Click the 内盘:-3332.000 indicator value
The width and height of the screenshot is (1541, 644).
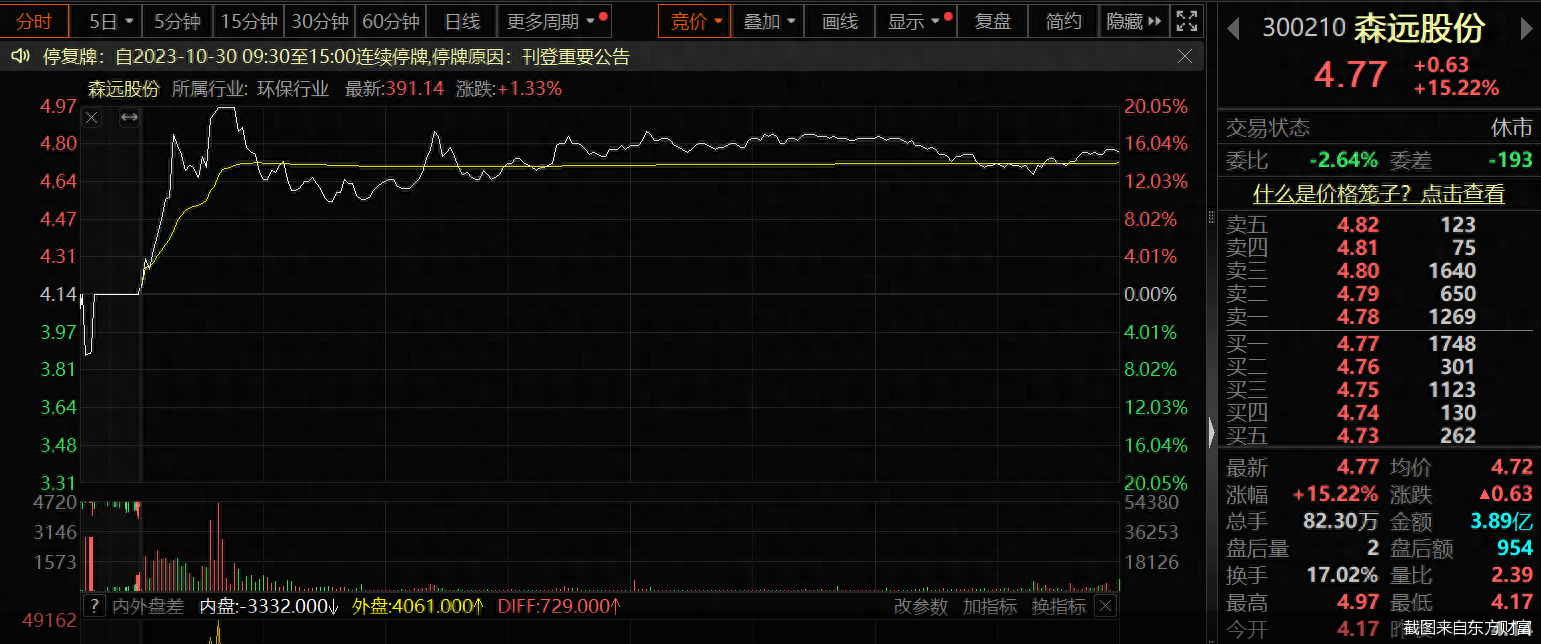click(x=269, y=606)
